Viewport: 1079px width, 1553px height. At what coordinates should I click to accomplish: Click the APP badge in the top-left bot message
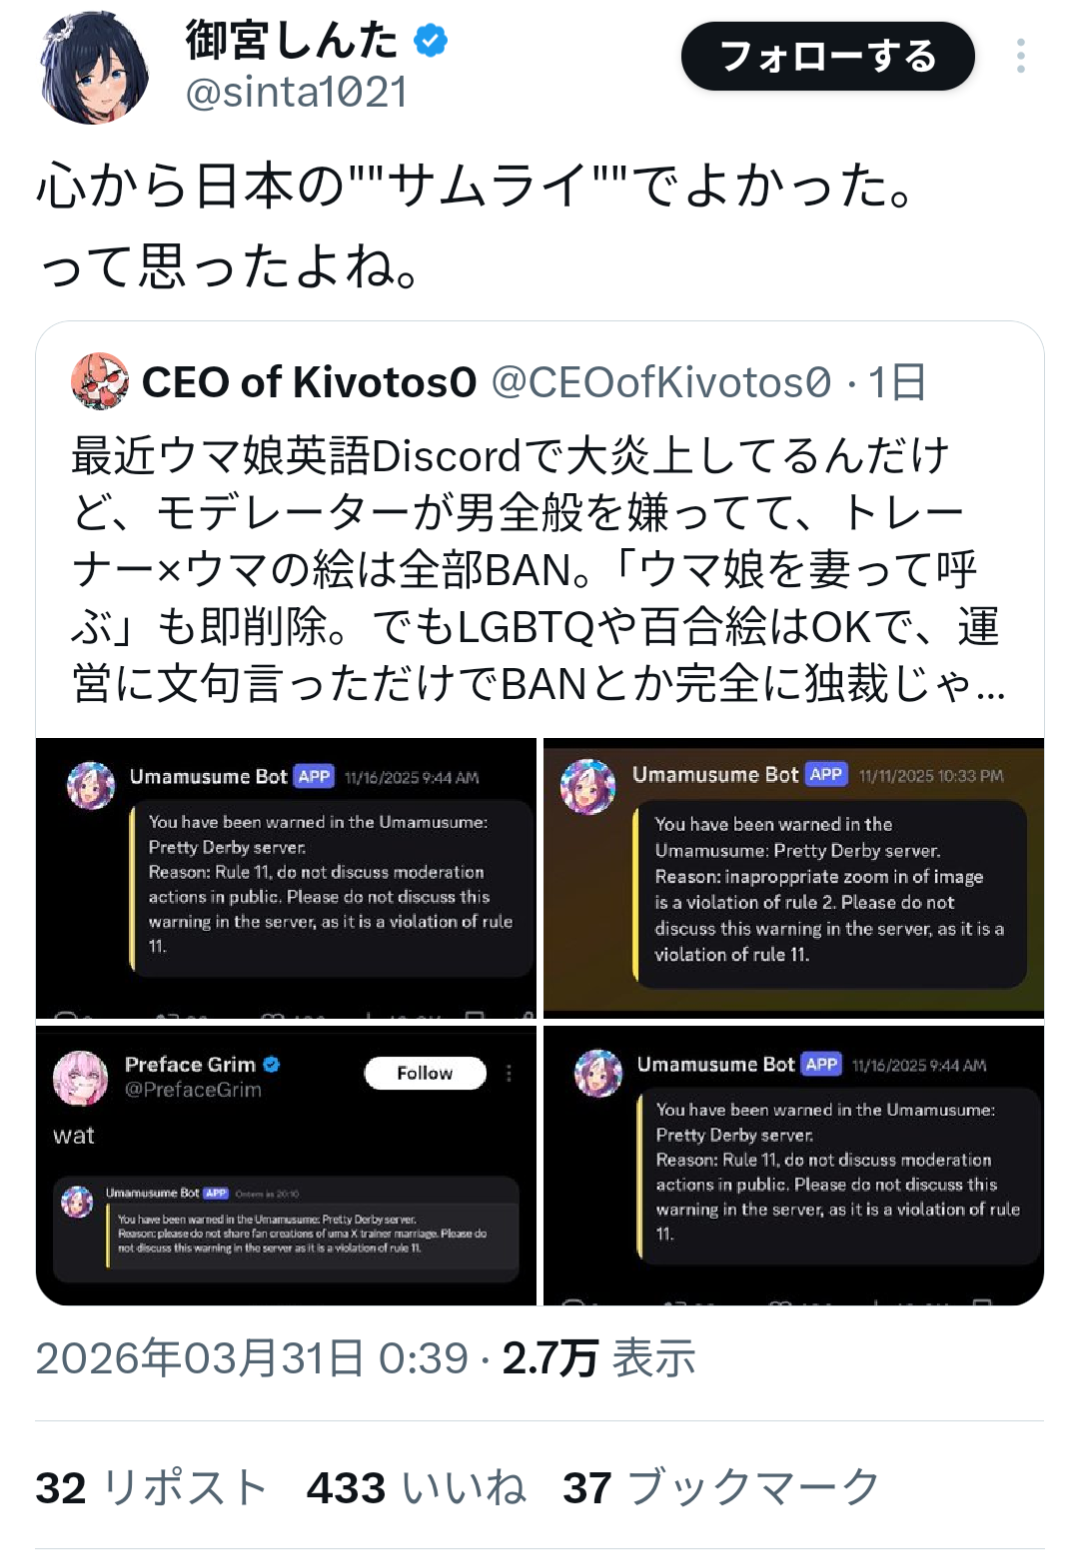[x=314, y=777]
